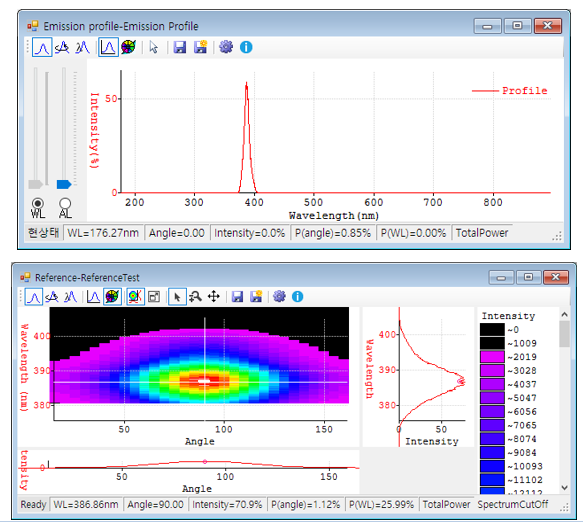Click status entry P(WL)=0.00%
Screen dimensions: 583x522
(x=413, y=233)
